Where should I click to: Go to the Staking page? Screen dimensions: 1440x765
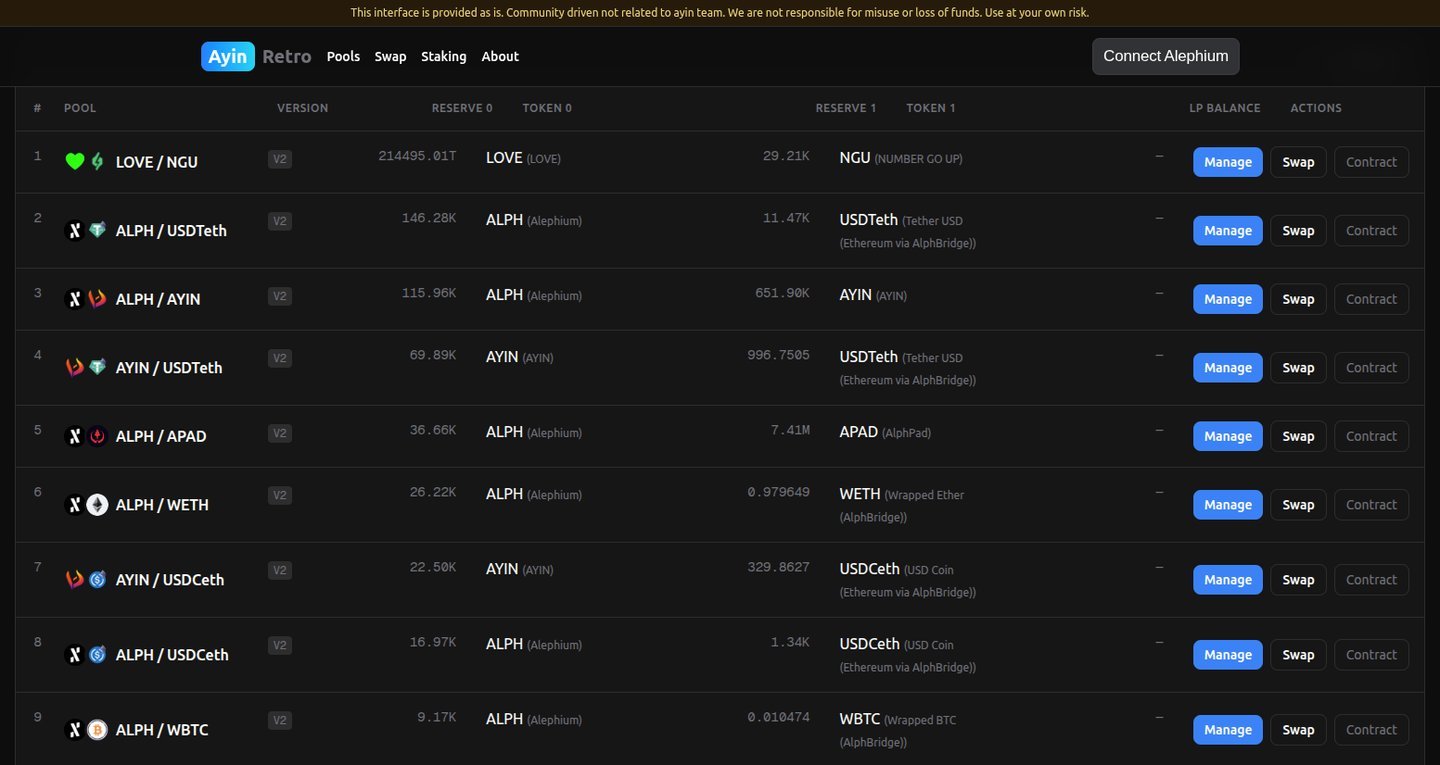(444, 56)
